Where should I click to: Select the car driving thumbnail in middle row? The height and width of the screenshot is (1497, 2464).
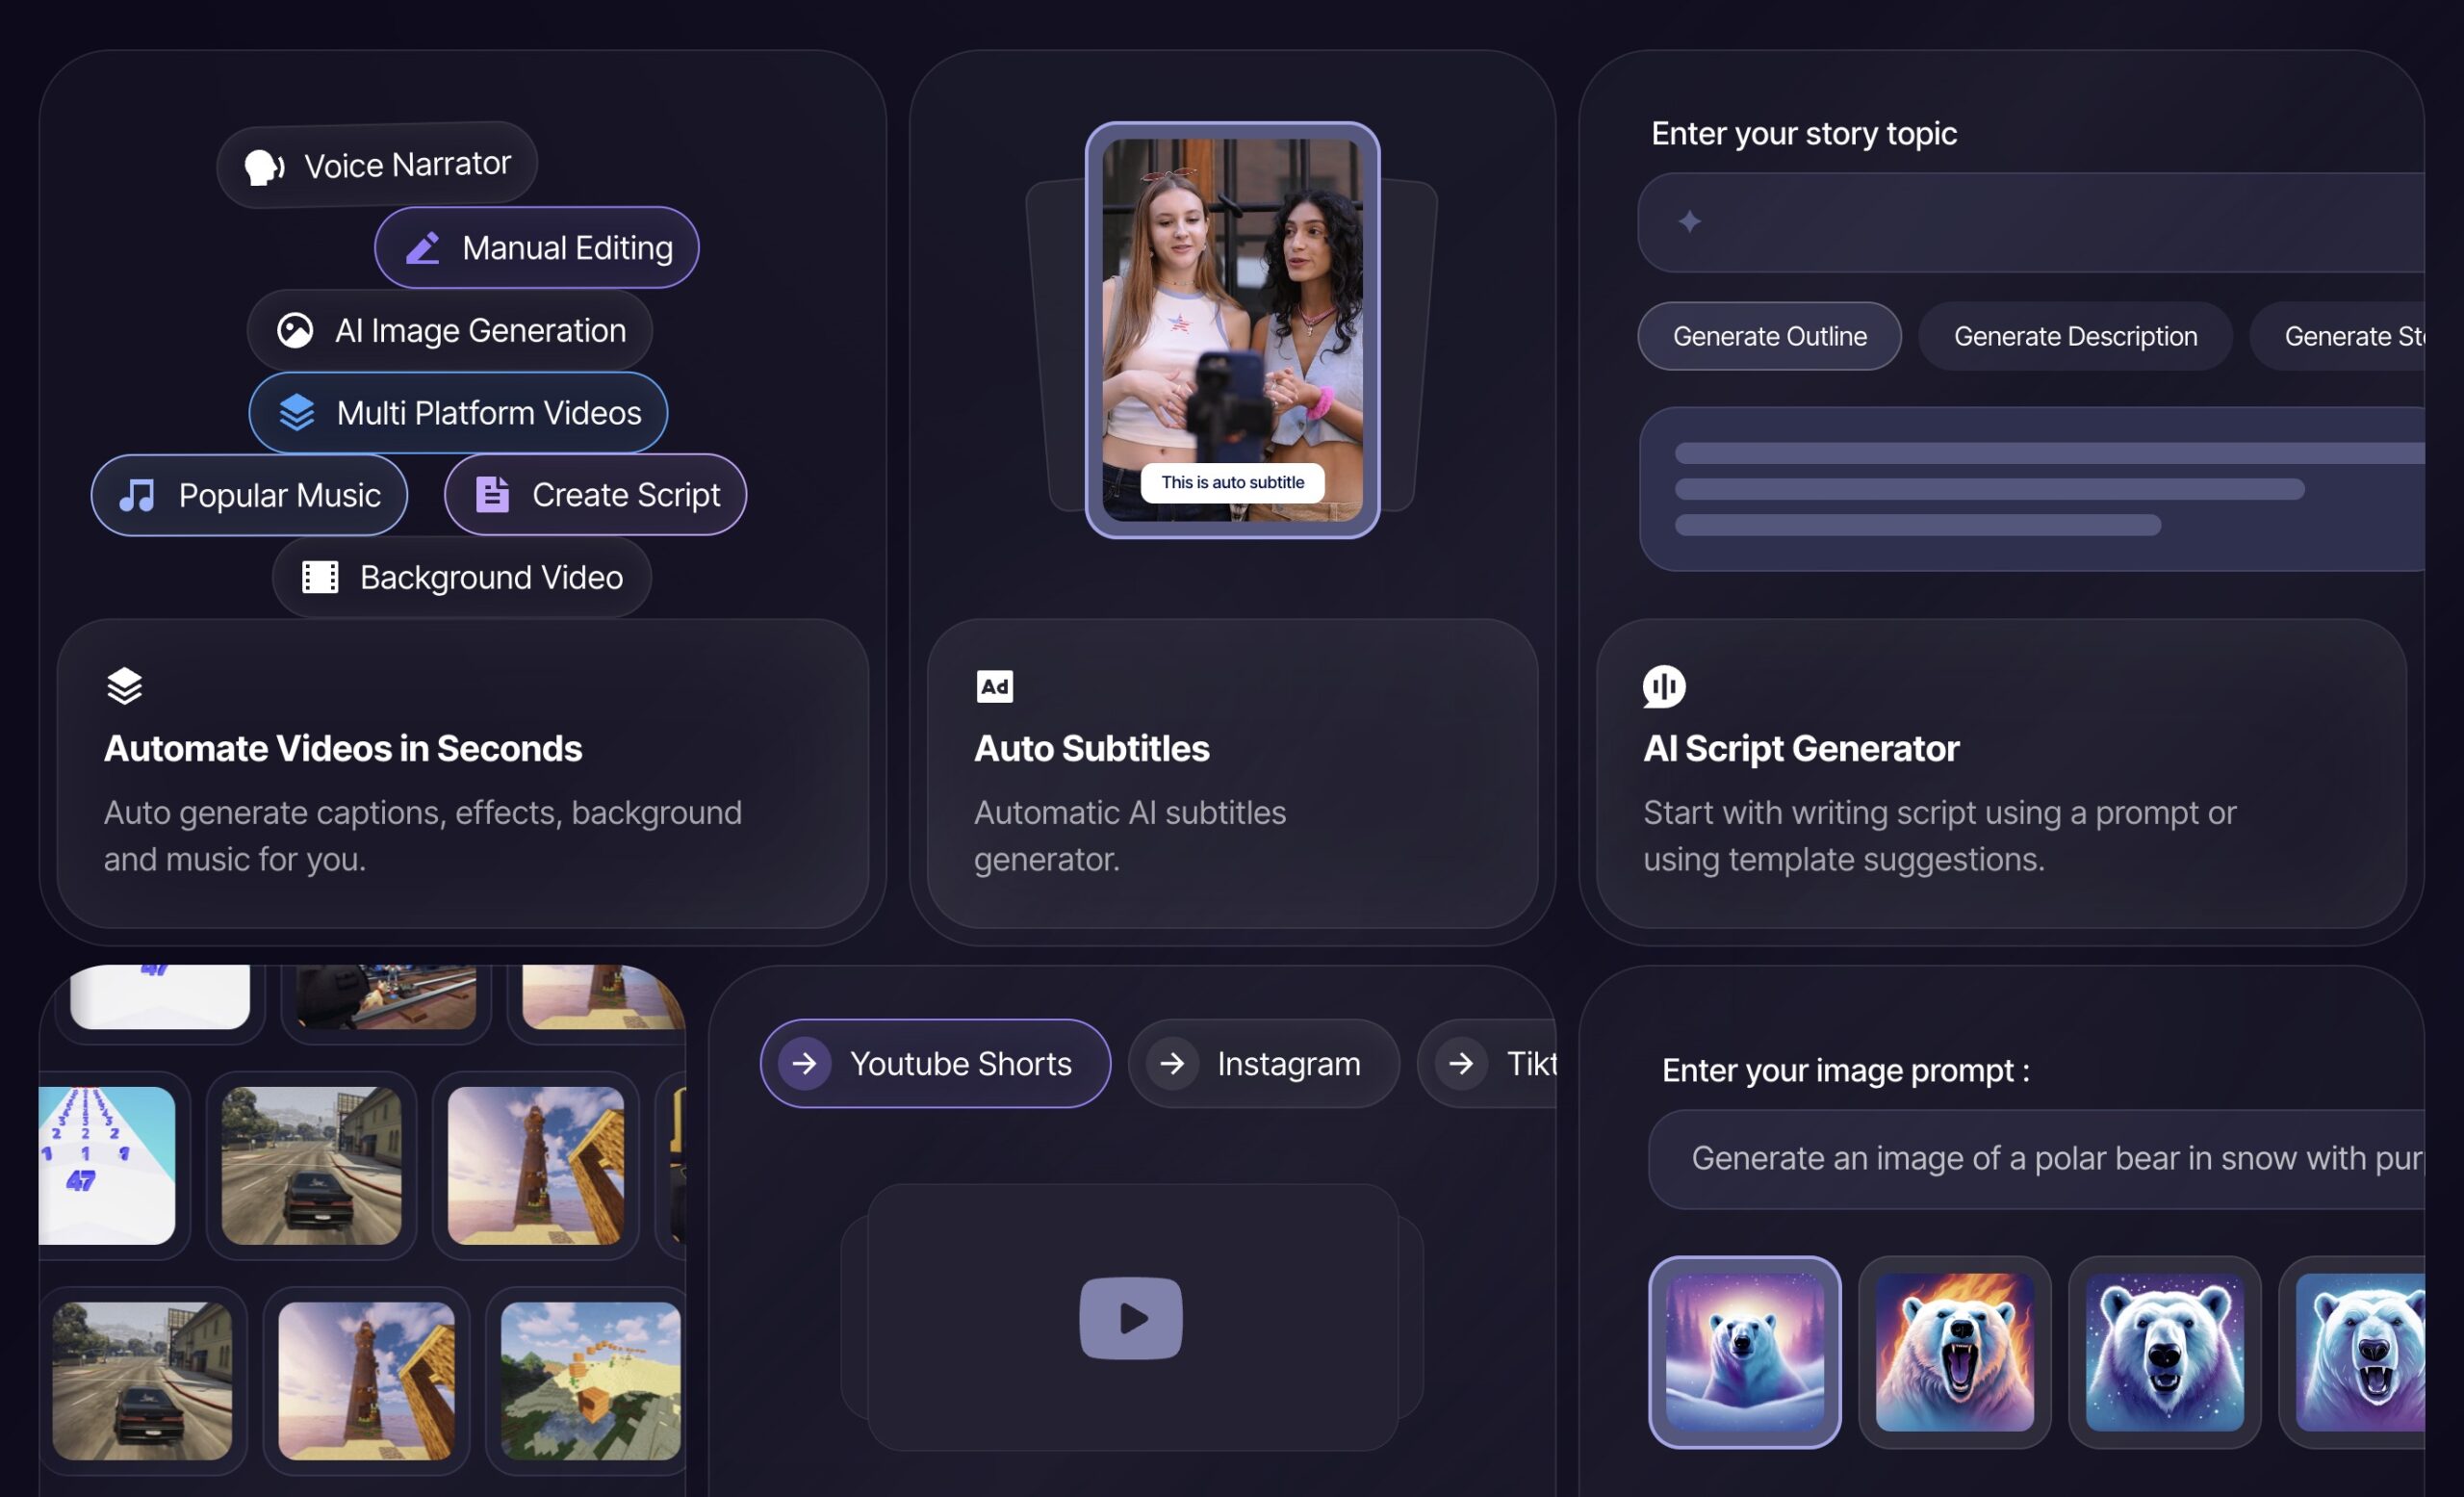point(311,1166)
